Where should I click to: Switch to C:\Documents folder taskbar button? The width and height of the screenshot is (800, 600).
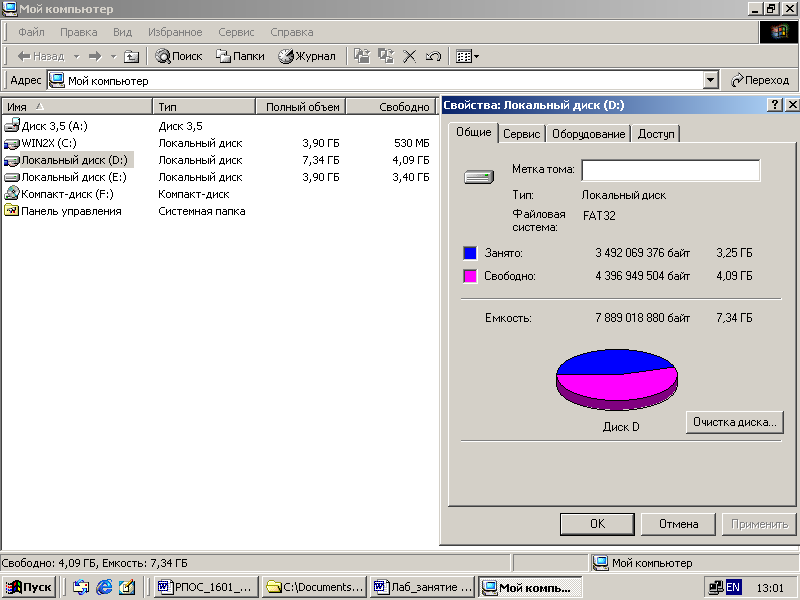pos(315,587)
